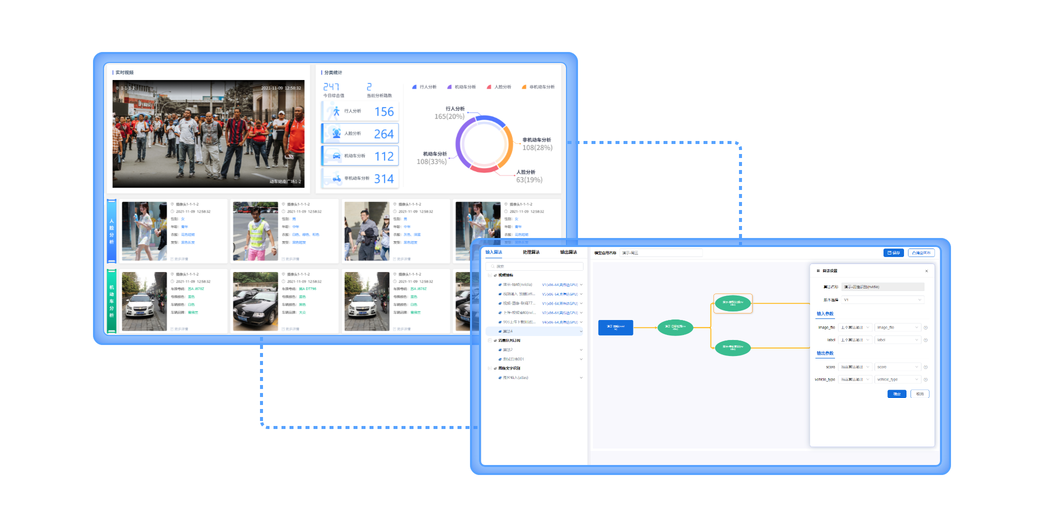Open the version selection dropdown showing V1
This screenshot has height=526, width=1043.
(881, 300)
